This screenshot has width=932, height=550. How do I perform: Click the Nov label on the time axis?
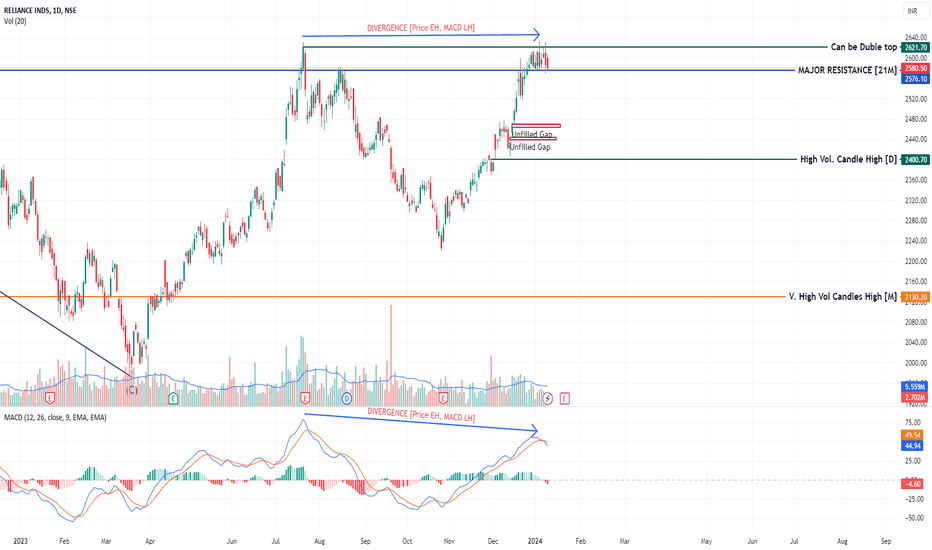click(449, 541)
